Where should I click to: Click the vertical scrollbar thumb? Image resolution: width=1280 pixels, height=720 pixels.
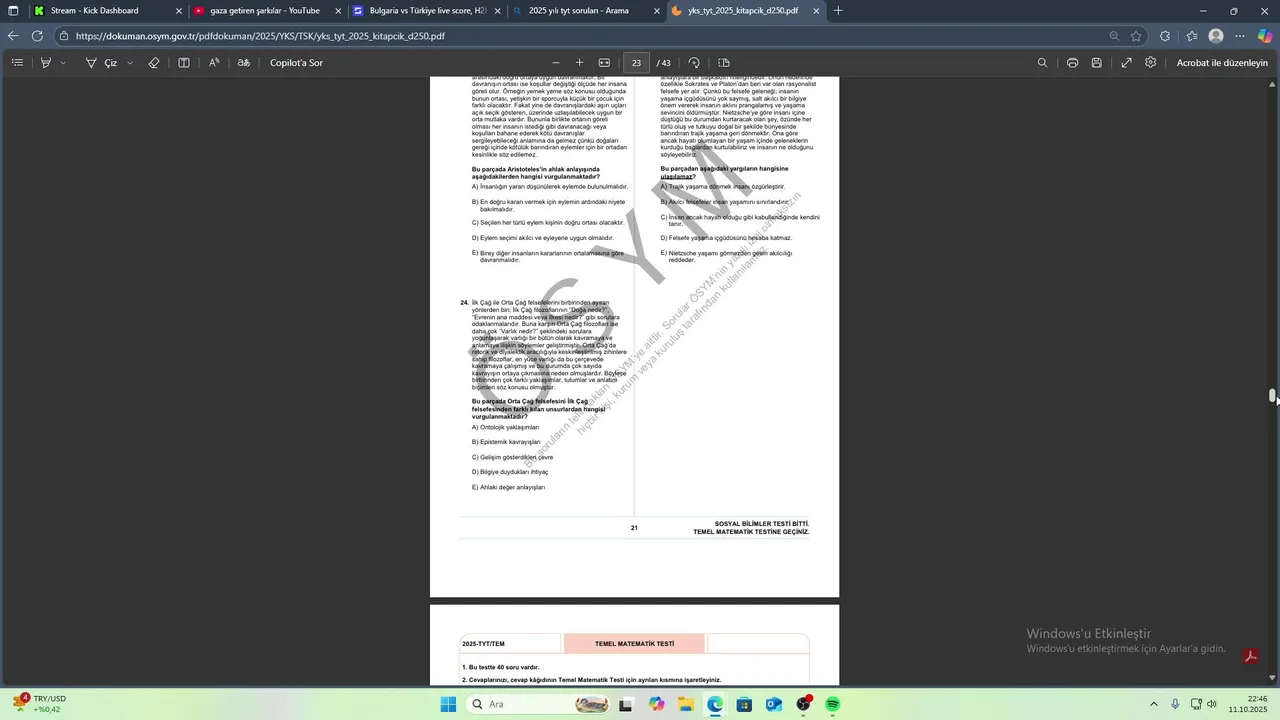[1273, 396]
